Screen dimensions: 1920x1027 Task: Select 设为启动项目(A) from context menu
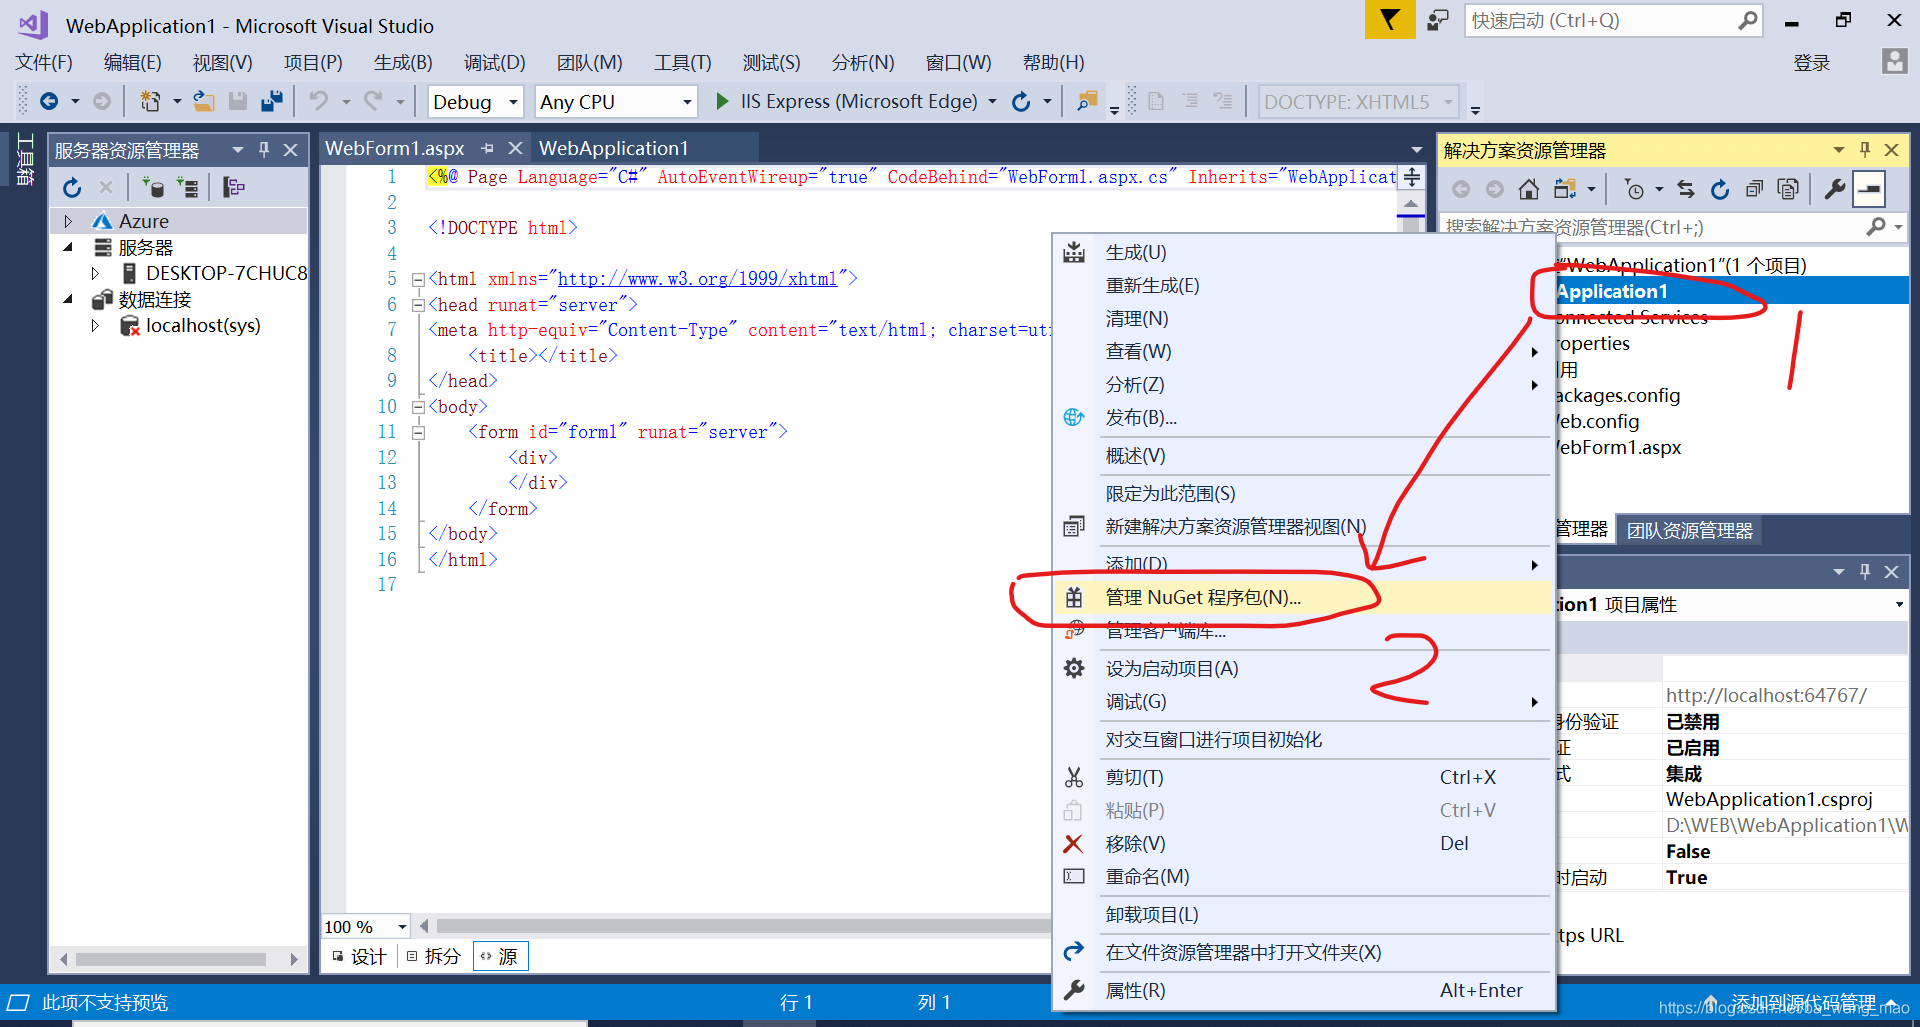point(1303,669)
